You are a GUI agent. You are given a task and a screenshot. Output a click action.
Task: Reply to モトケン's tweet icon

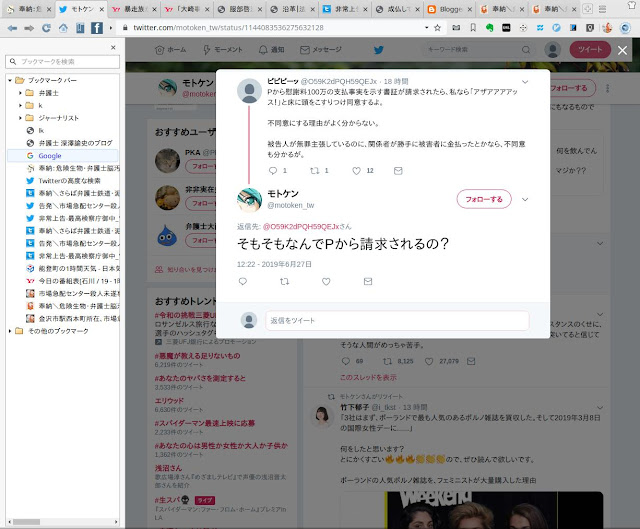coord(243,281)
